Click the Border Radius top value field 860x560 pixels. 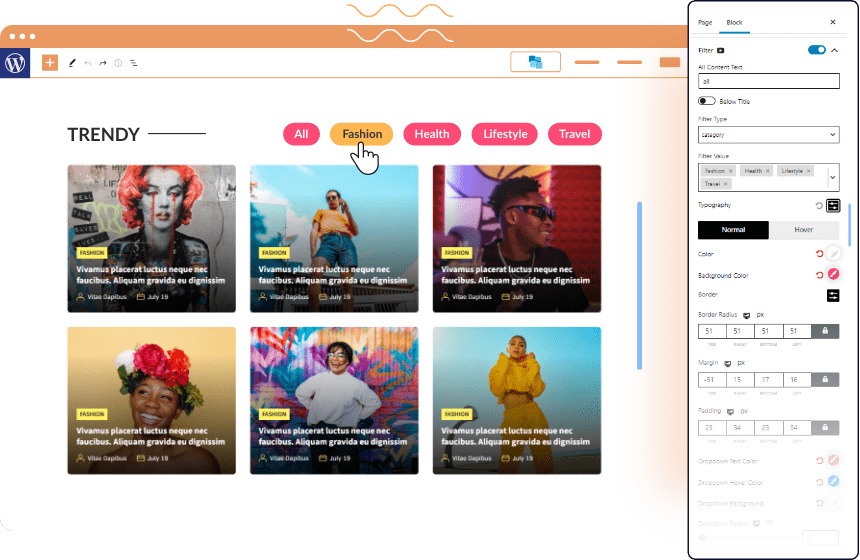pyautogui.click(x=712, y=331)
